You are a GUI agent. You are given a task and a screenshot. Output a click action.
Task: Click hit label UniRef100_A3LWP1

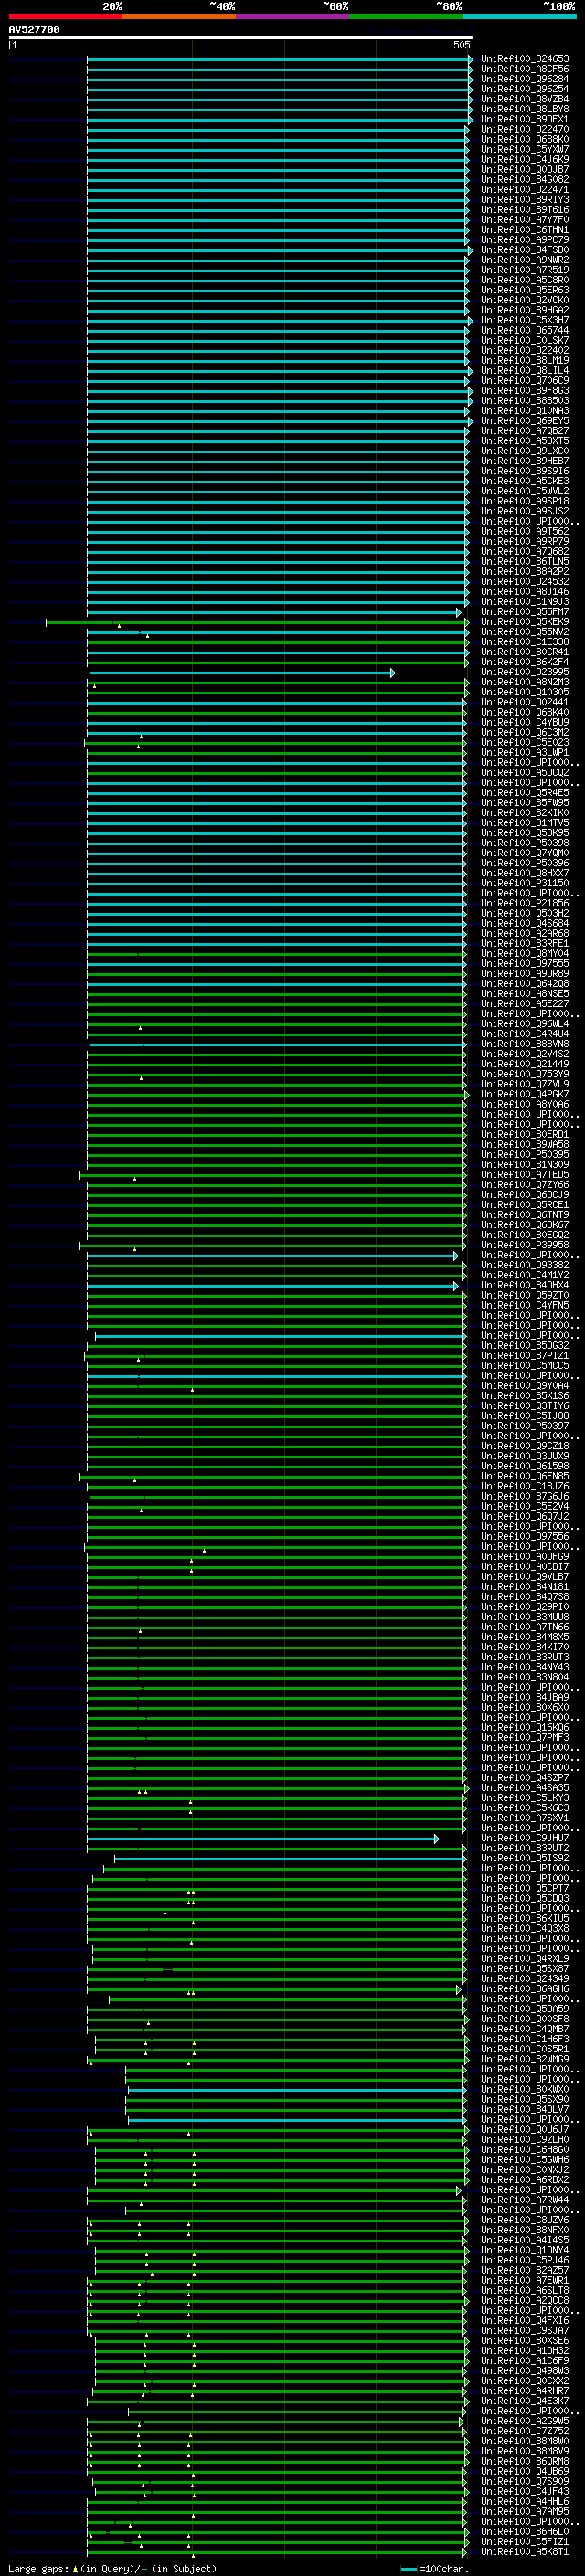(525, 753)
